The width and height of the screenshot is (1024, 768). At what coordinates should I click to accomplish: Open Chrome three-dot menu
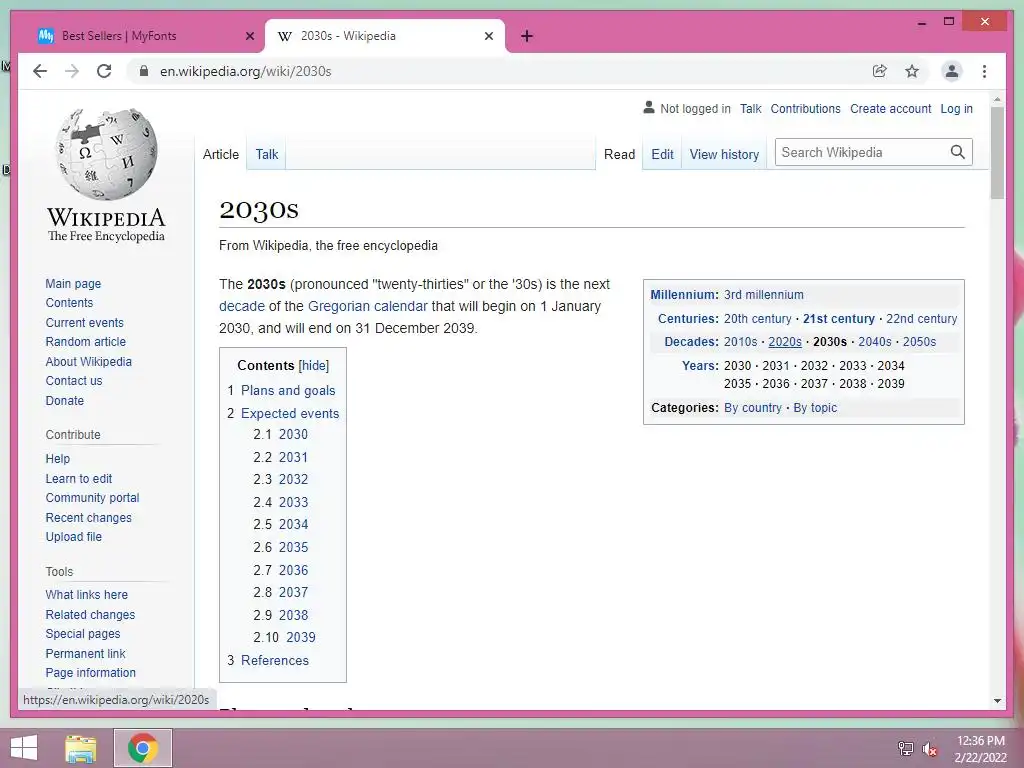tap(984, 71)
